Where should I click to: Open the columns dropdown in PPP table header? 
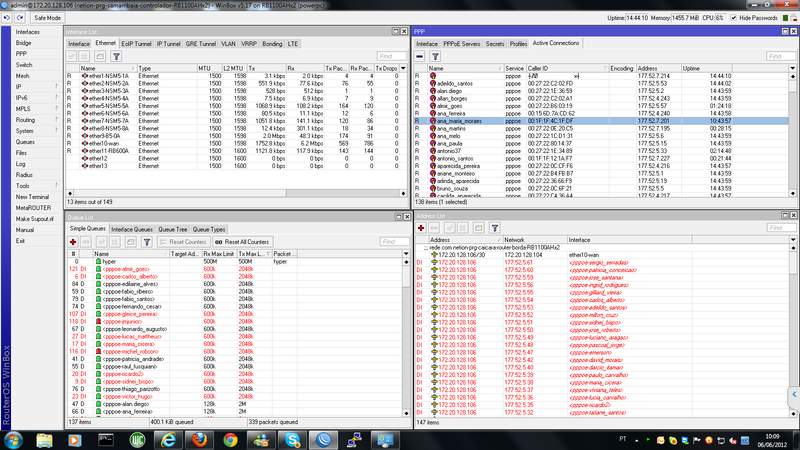[x=792, y=68]
